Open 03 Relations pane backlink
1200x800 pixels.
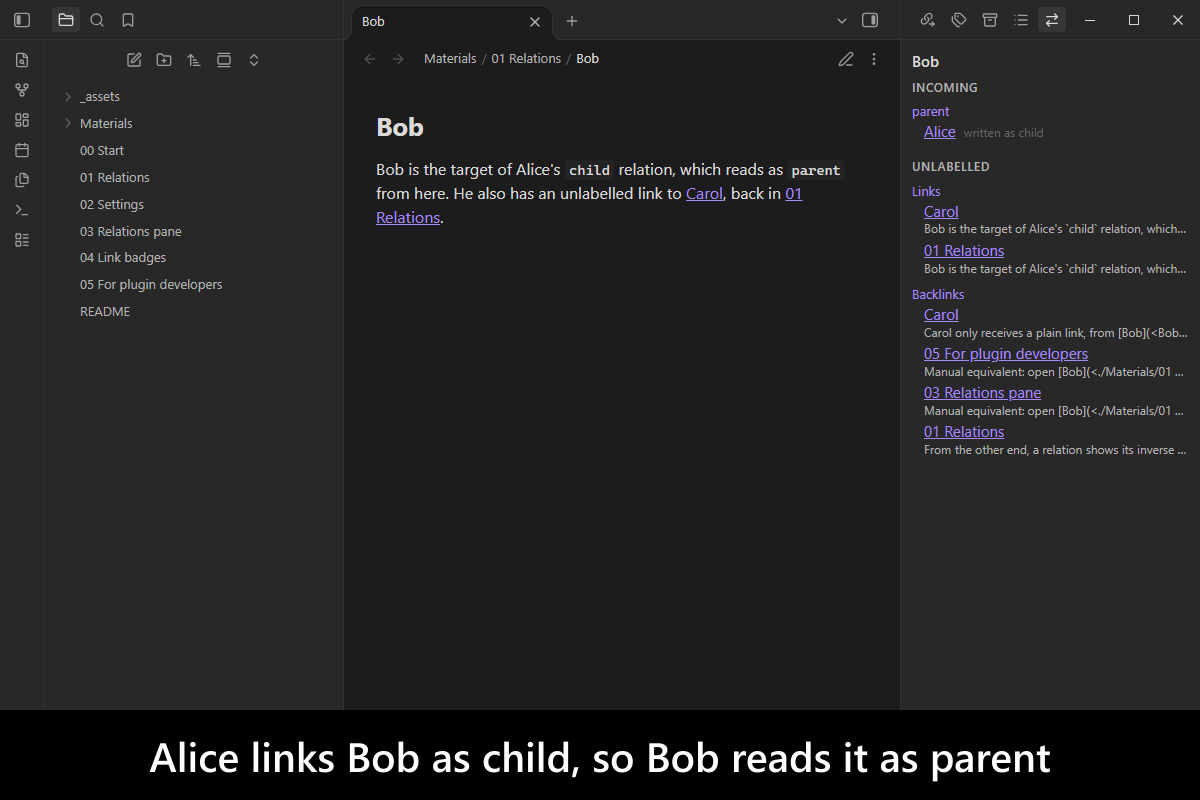click(x=982, y=393)
